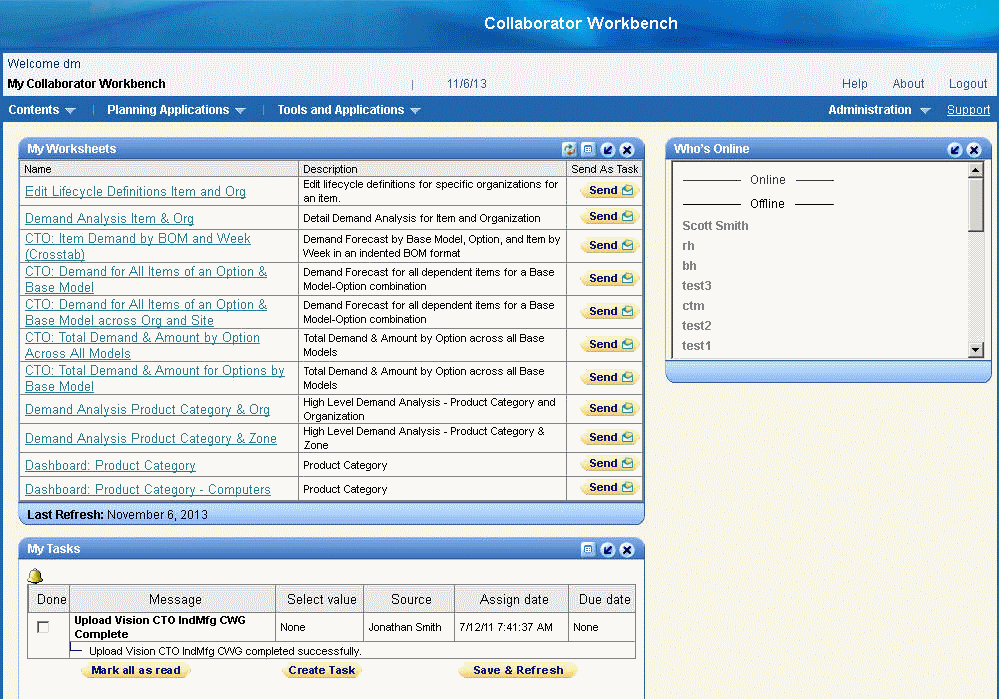Click Mark all as read button

tap(136, 670)
